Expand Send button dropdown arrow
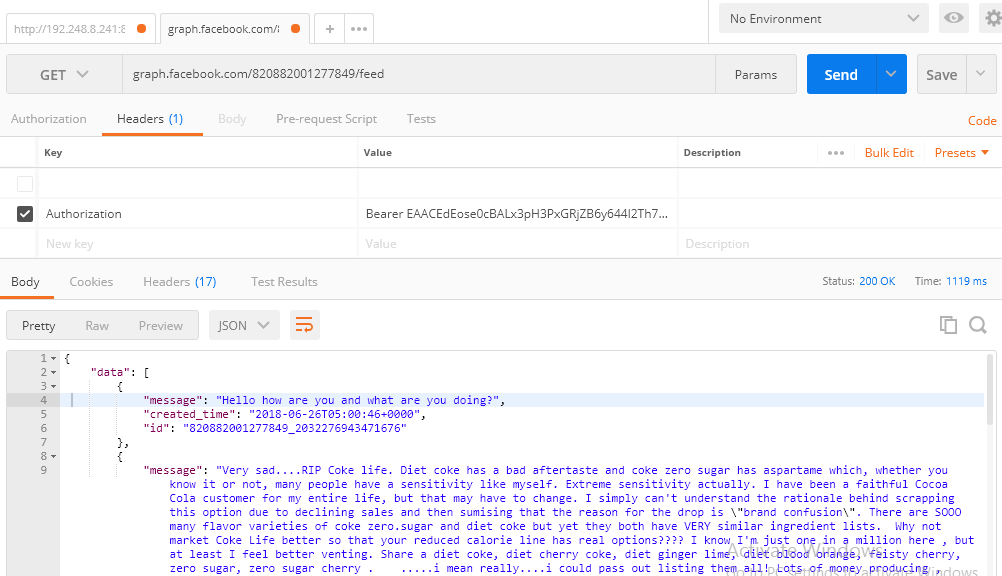This screenshot has width=1002, height=576. [x=891, y=74]
